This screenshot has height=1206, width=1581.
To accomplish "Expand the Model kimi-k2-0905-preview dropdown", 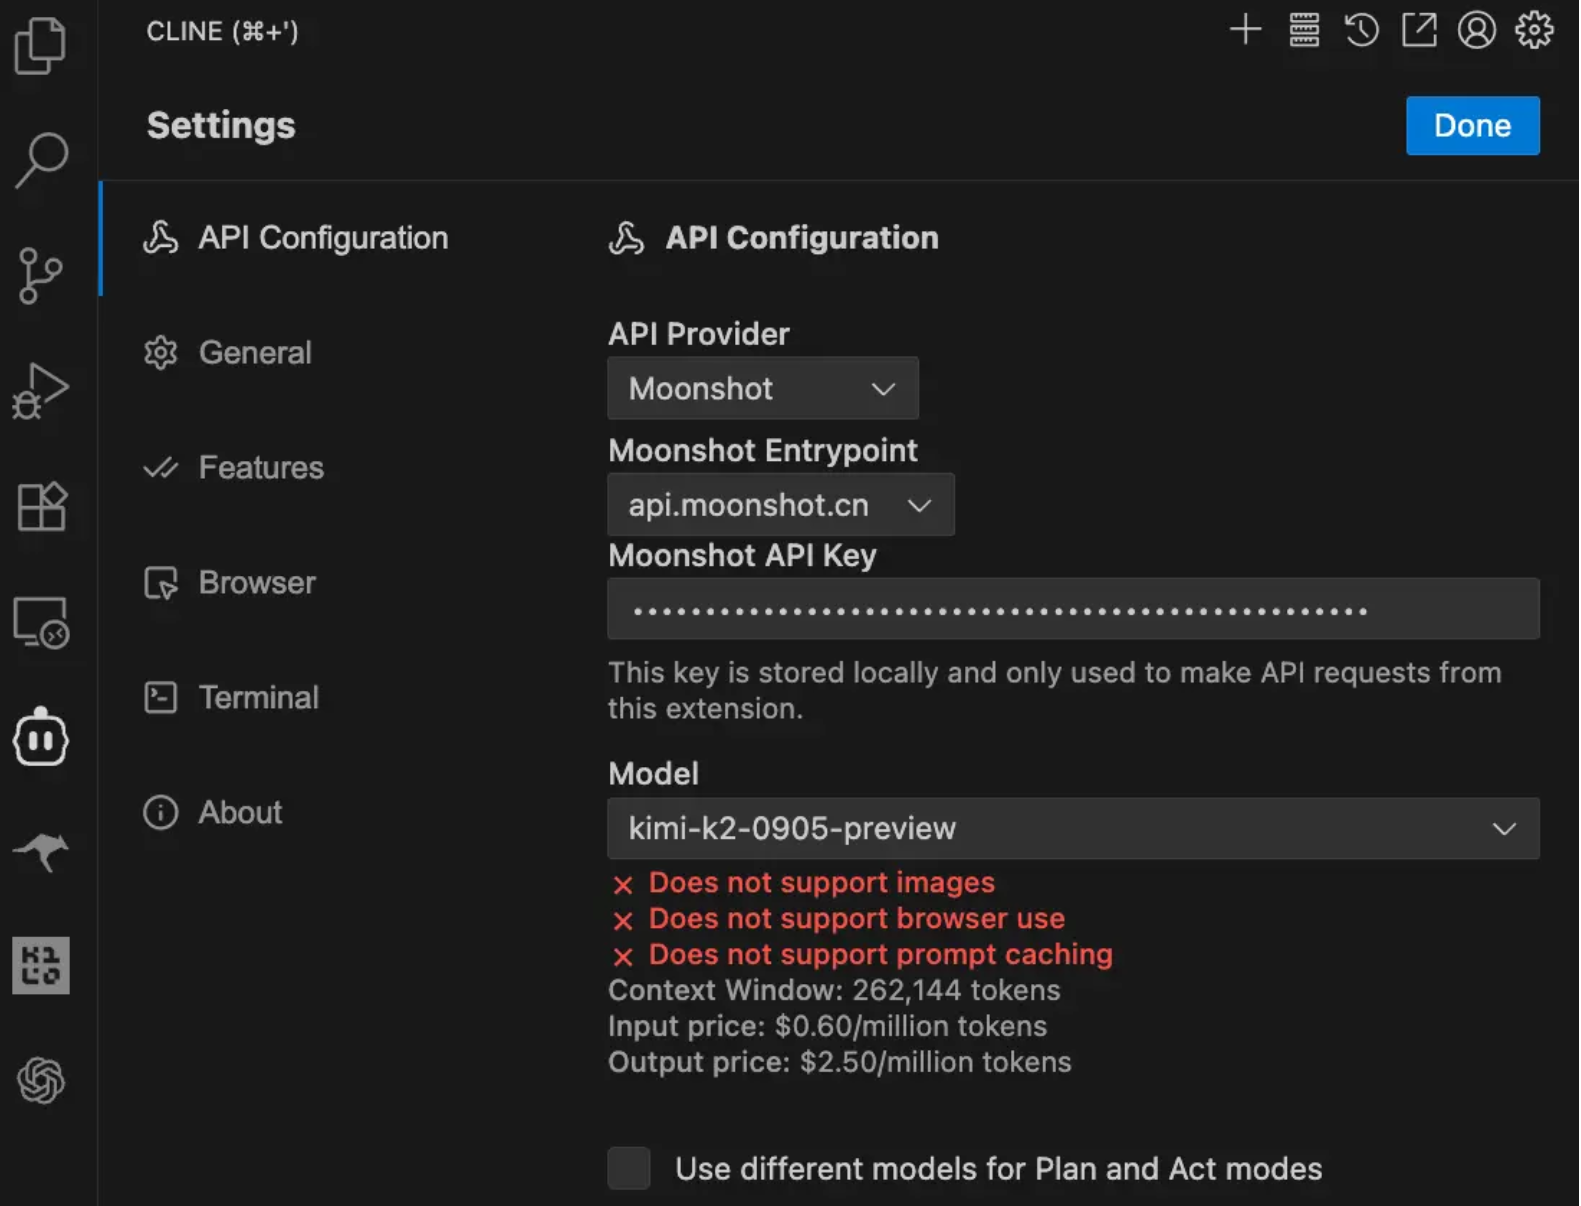I will (1072, 828).
